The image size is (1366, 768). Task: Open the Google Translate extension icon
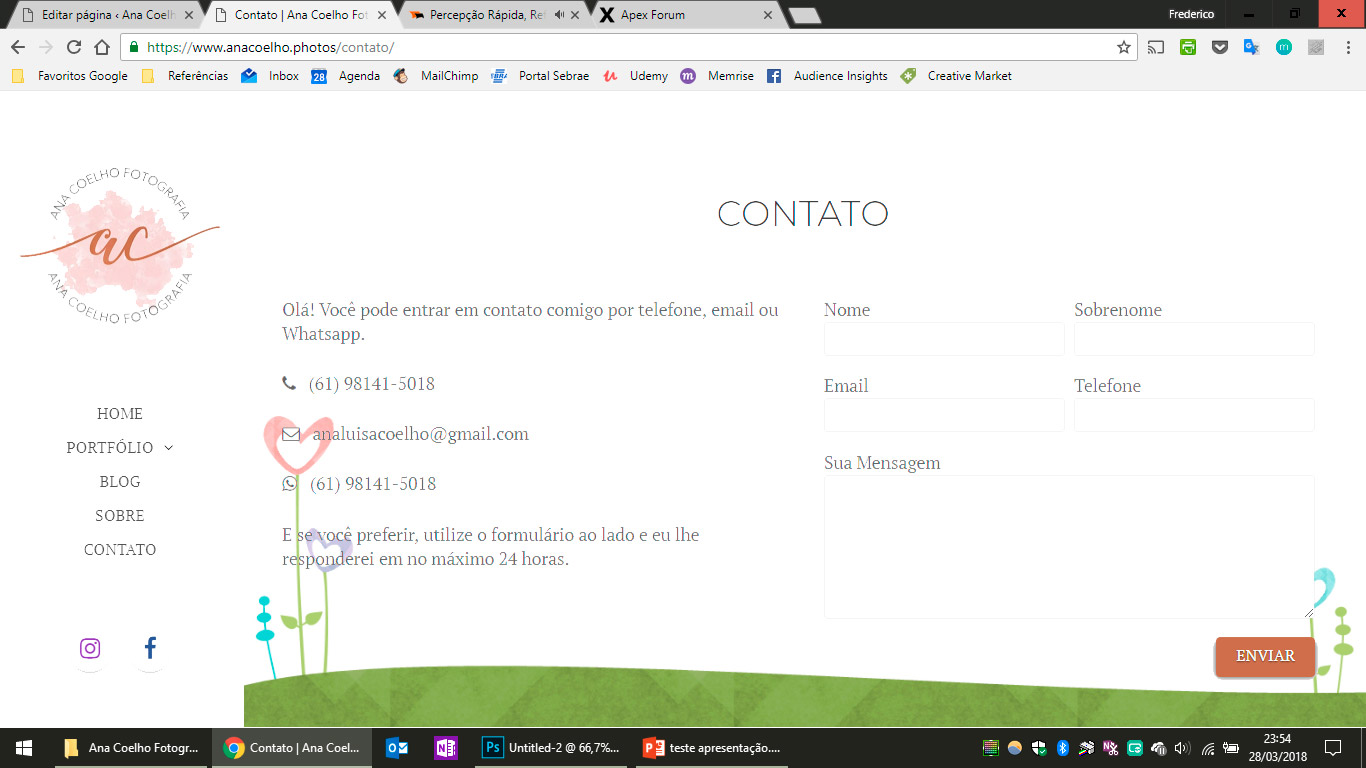click(1251, 47)
